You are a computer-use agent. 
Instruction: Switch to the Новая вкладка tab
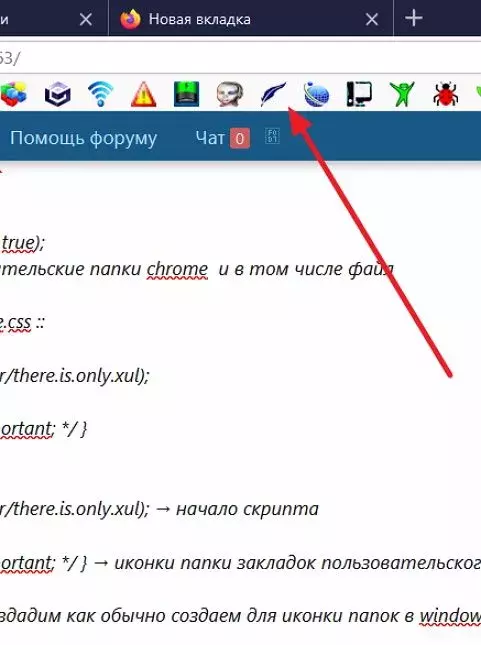point(251,19)
